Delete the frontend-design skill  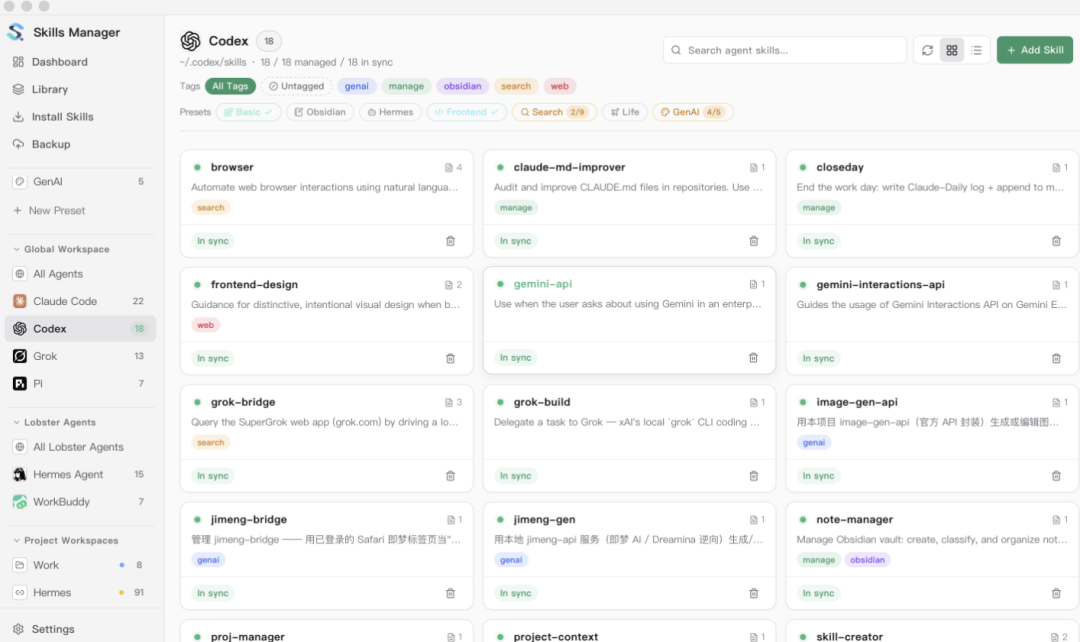click(x=450, y=358)
